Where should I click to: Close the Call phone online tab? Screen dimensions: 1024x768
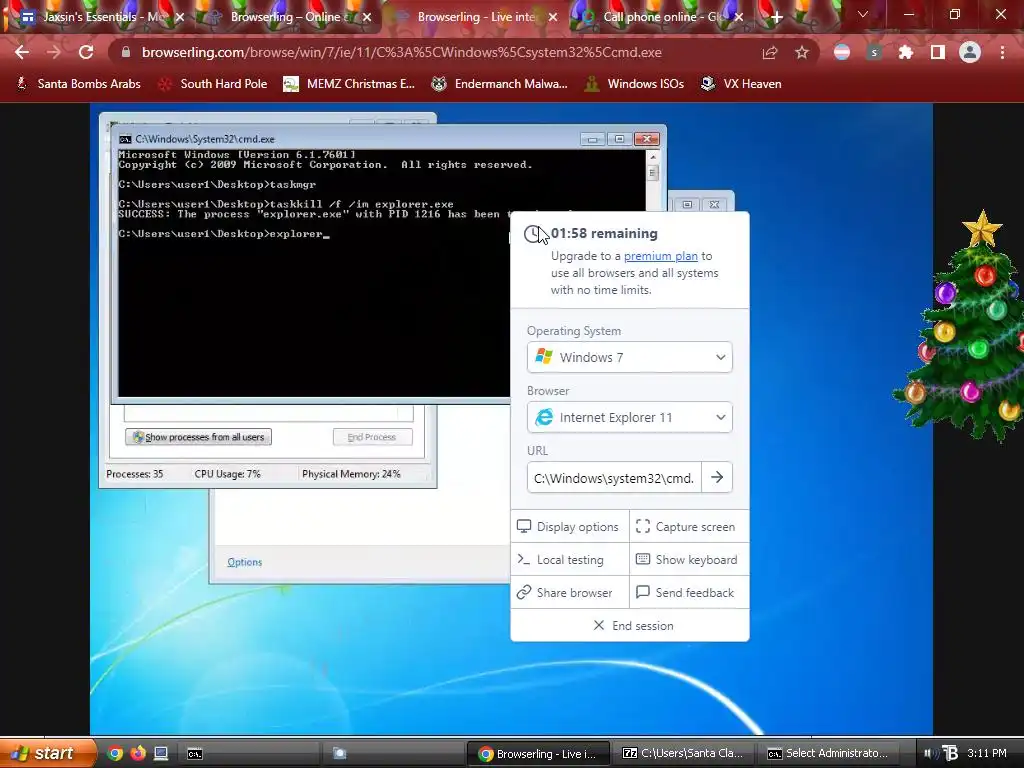[739, 17]
